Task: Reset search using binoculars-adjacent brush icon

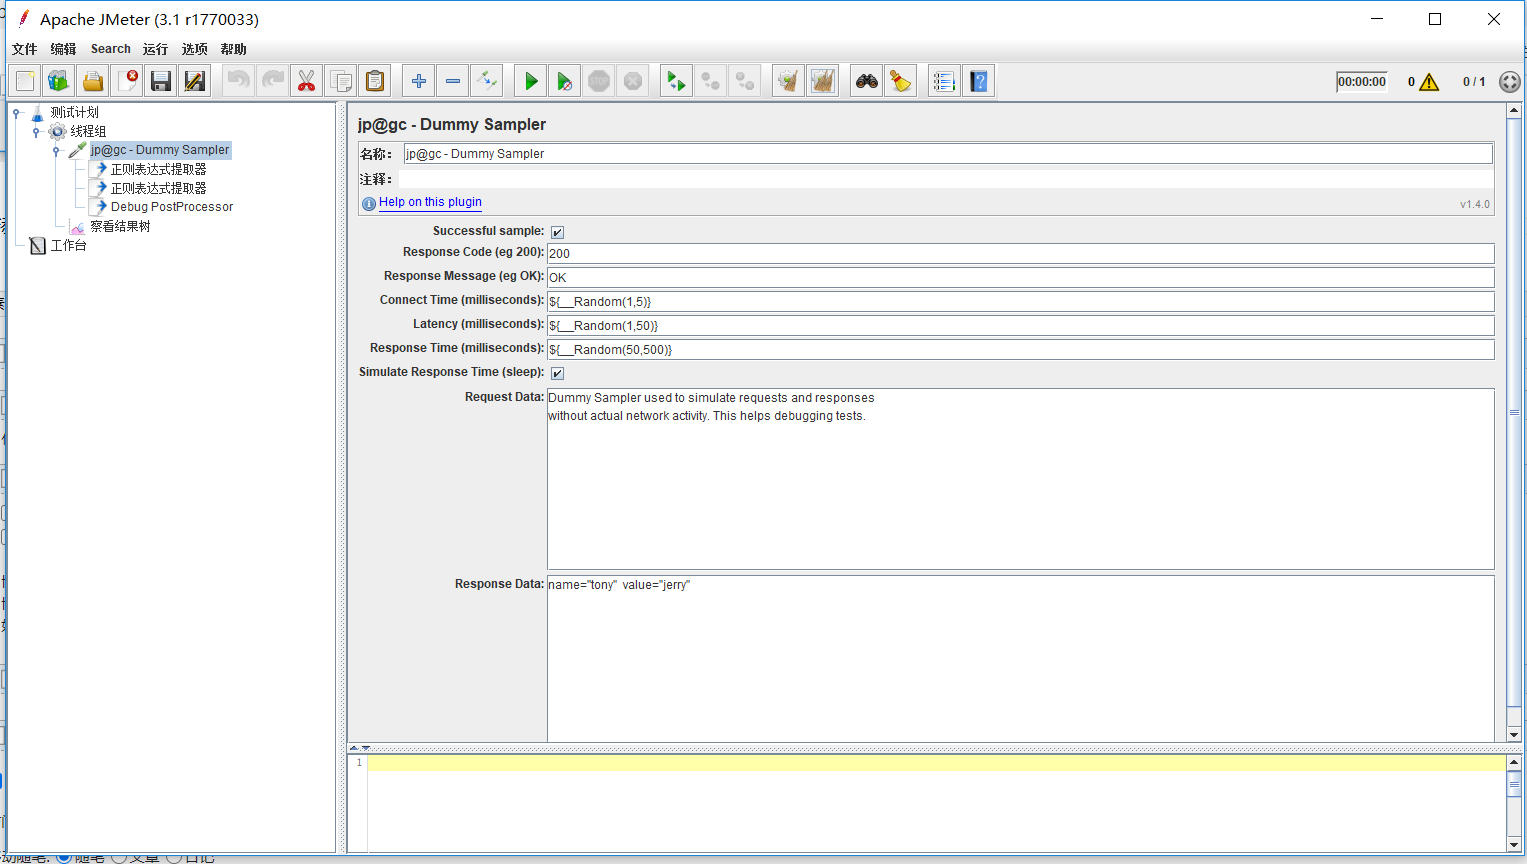Action: tap(901, 81)
